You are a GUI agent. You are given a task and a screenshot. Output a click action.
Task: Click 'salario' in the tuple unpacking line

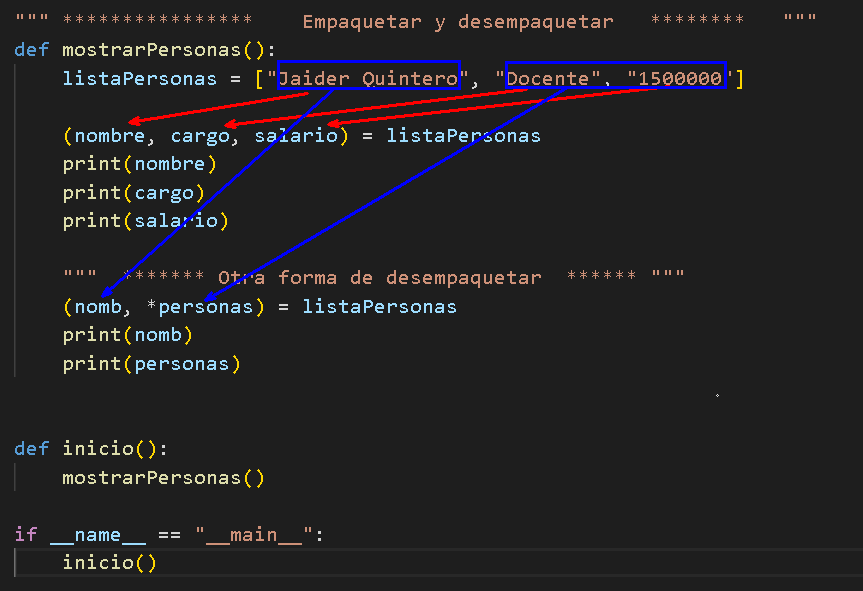coord(296,135)
